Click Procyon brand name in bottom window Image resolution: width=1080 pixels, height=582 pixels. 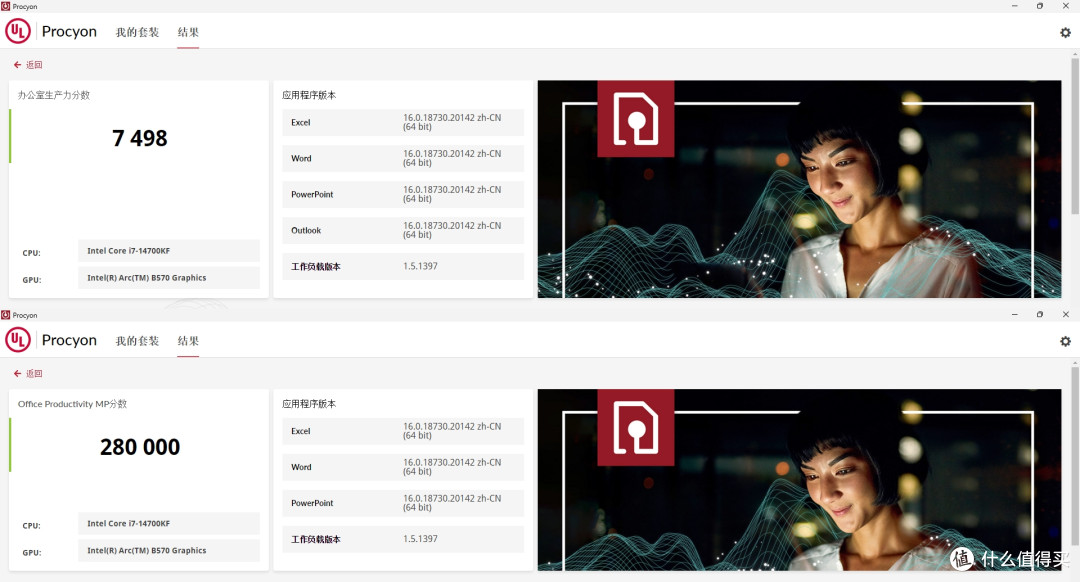(69, 340)
